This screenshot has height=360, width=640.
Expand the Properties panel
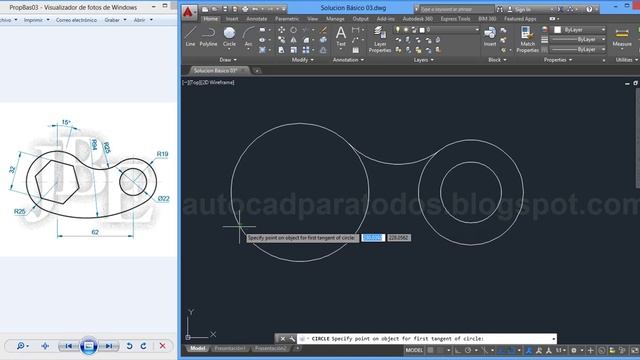click(558, 60)
